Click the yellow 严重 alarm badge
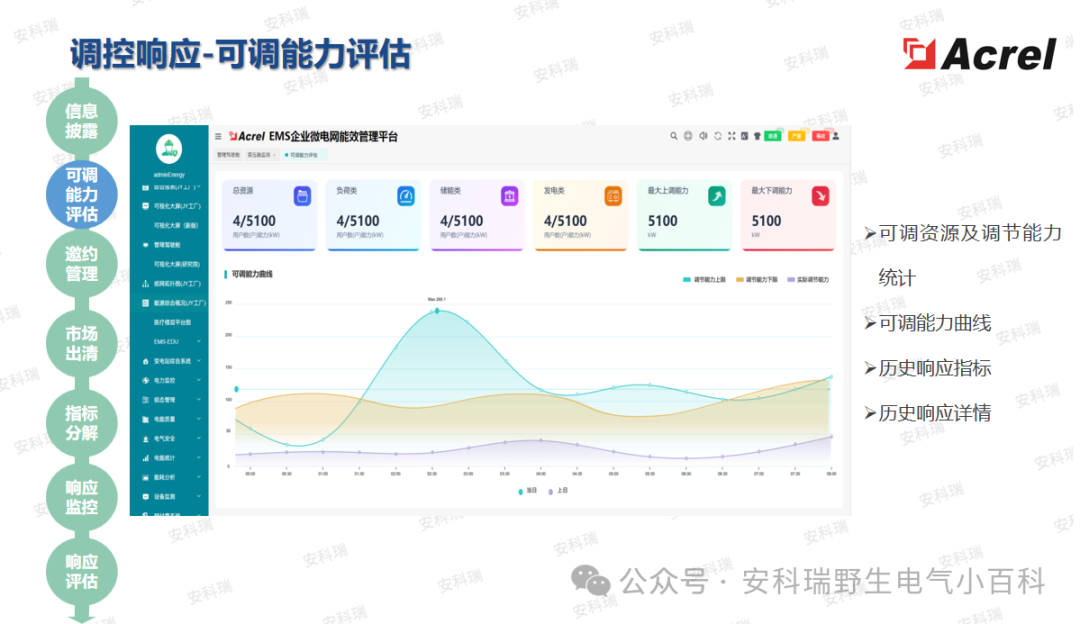The width and height of the screenshot is (1080, 624). point(796,136)
